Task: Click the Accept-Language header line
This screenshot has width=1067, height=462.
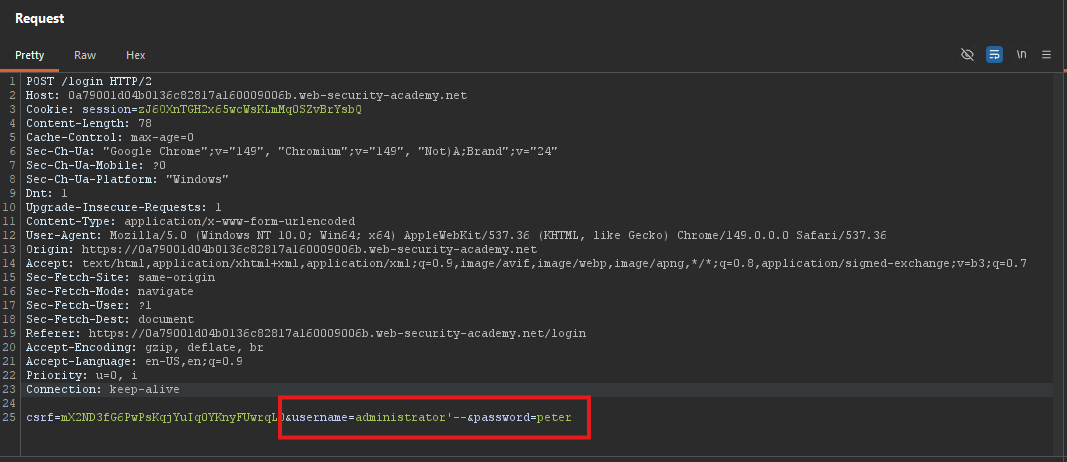Action: pos(134,361)
